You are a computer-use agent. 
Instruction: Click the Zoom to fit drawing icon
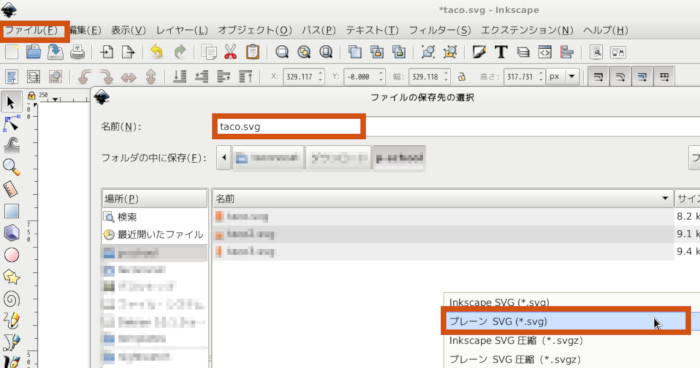tap(304, 52)
